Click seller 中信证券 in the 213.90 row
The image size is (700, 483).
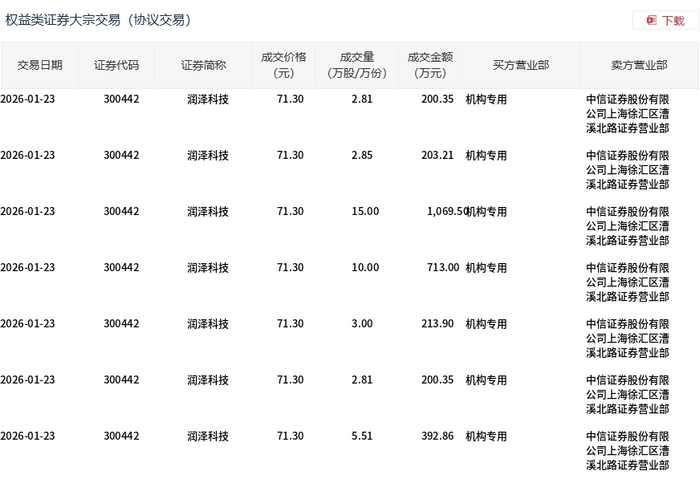[x=628, y=338]
